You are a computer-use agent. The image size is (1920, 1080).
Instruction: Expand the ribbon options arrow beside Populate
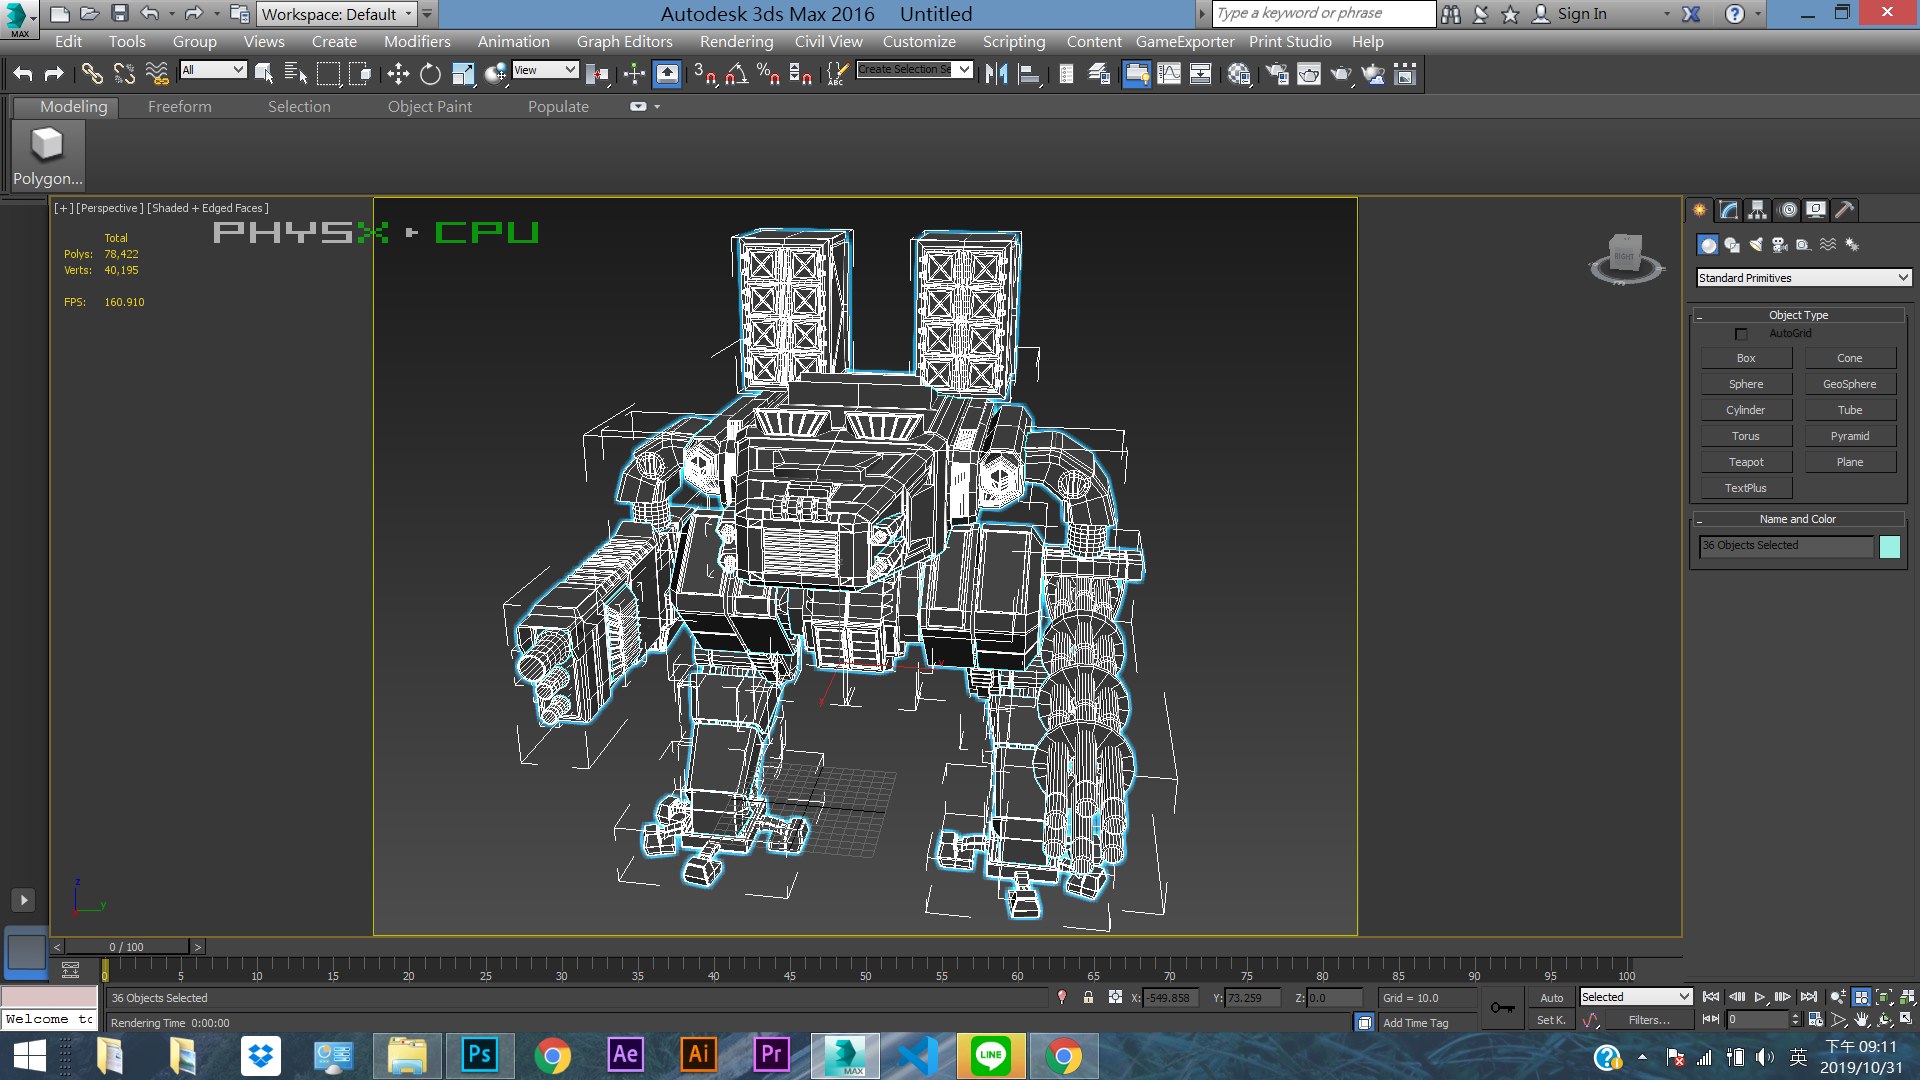pos(657,107)
